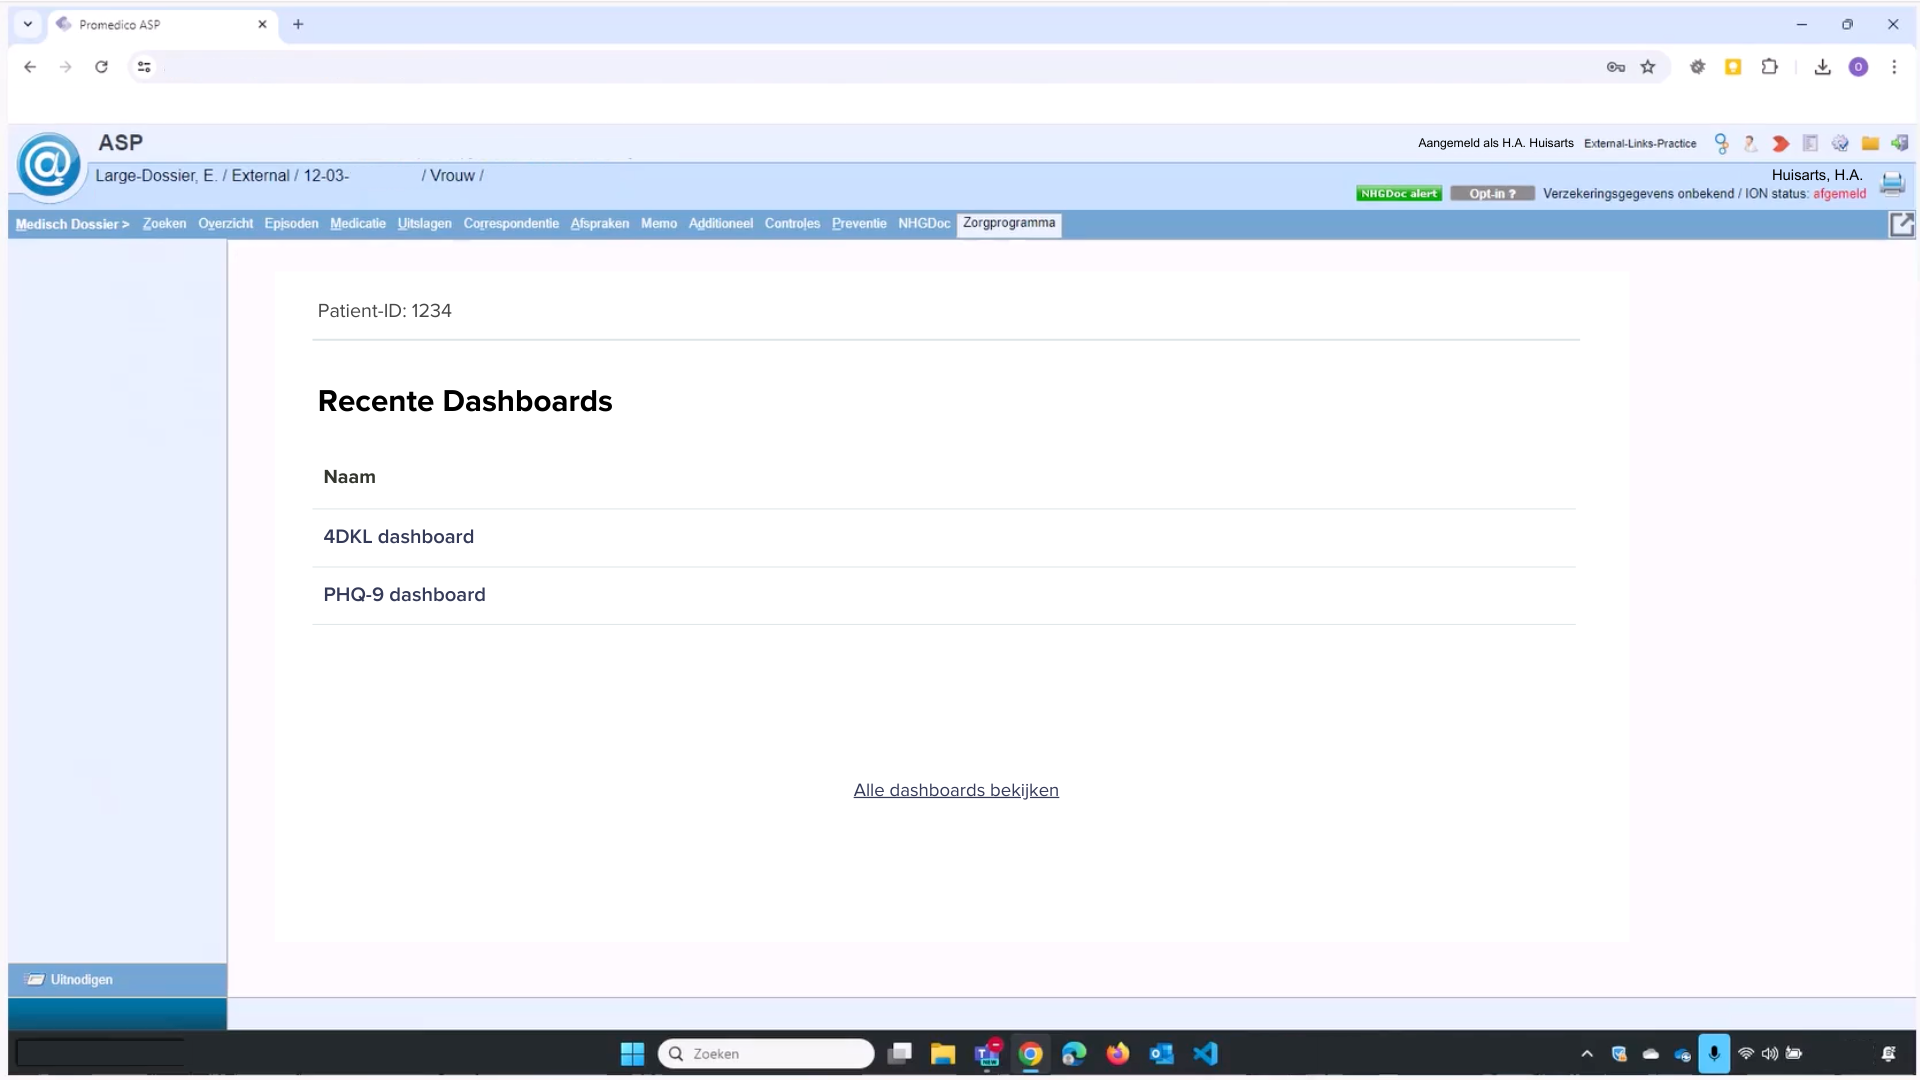Open the browser extensions puzzle icon
This screenshot has height=1080, width=1920.
pyautogui.click(x=1770, y=67)
